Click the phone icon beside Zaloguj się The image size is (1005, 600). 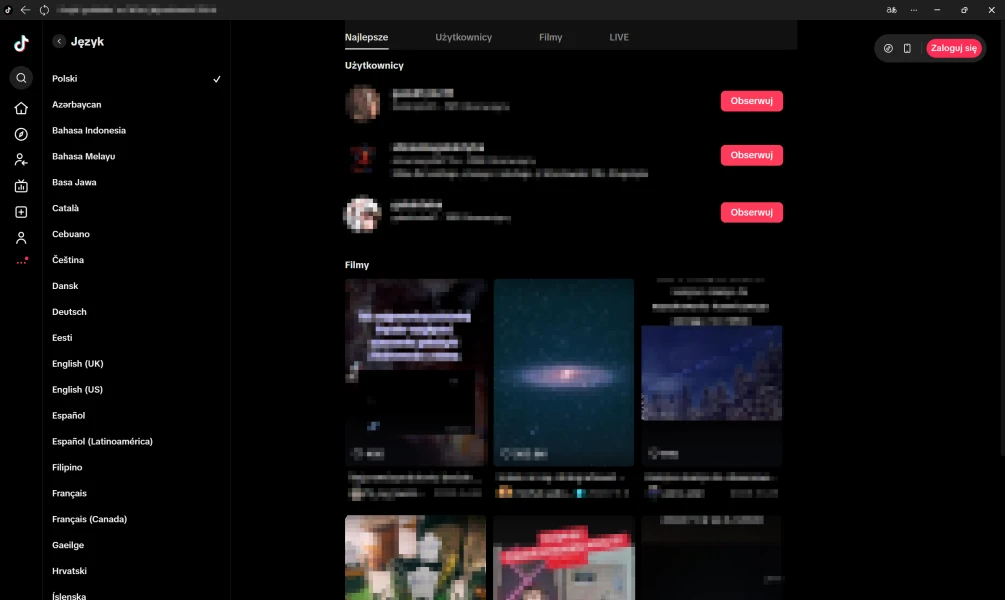click(907, 48)
